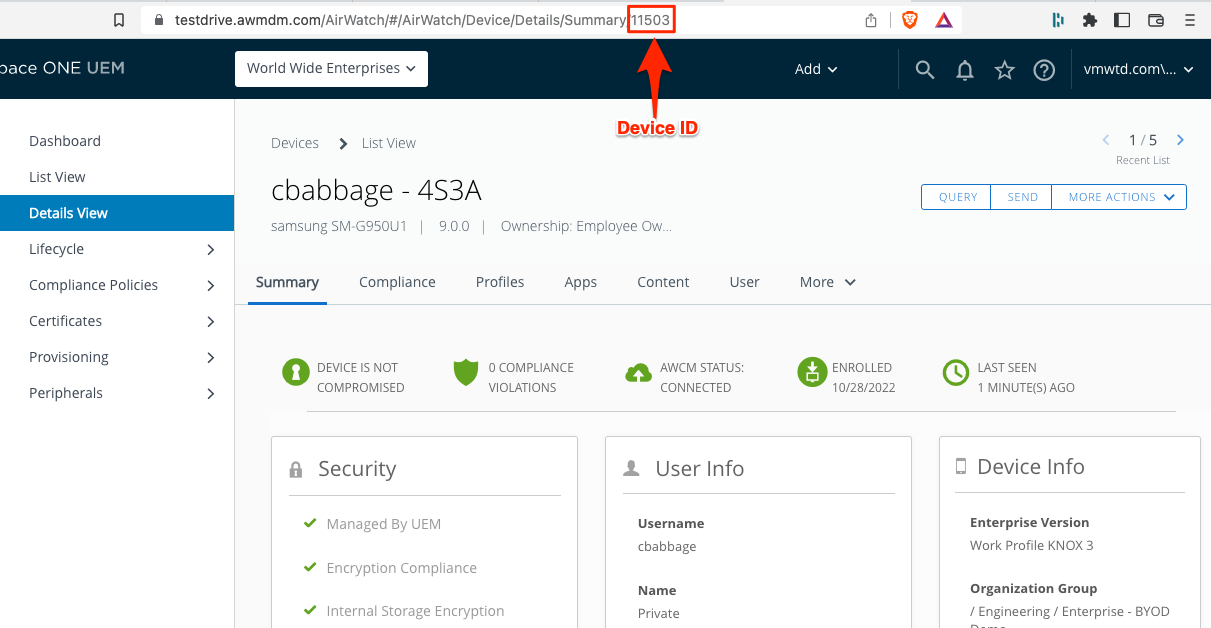Click the Send button
The height and width of the screenshot is (628, 1211).
click(x=1022, y=197)
